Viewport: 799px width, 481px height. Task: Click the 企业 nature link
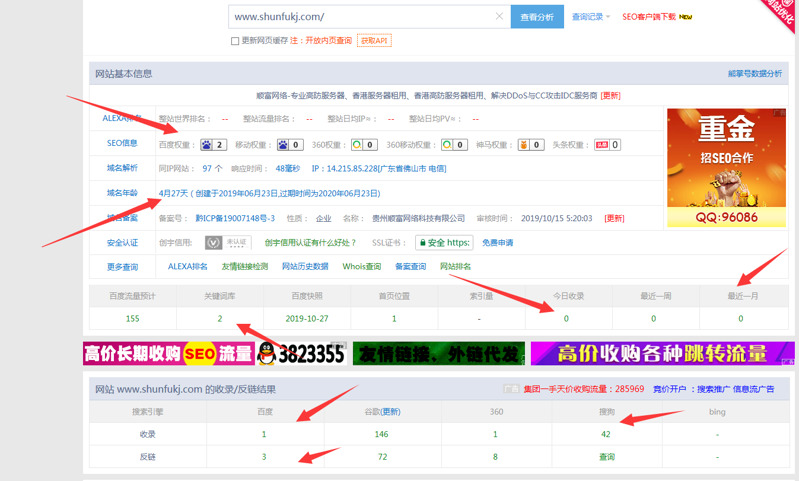(323, 218)
